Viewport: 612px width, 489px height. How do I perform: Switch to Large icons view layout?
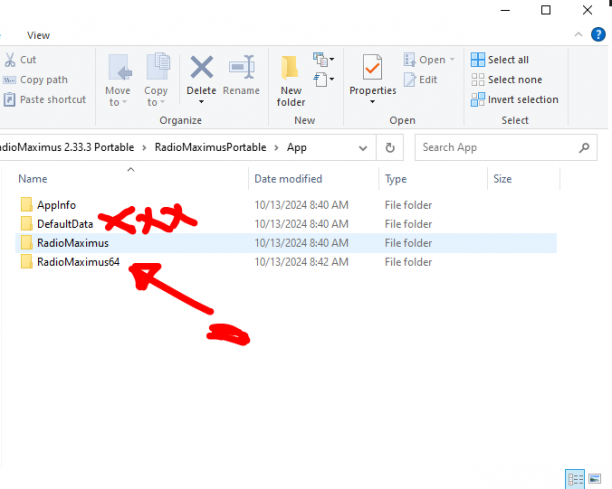pos(594,478)
